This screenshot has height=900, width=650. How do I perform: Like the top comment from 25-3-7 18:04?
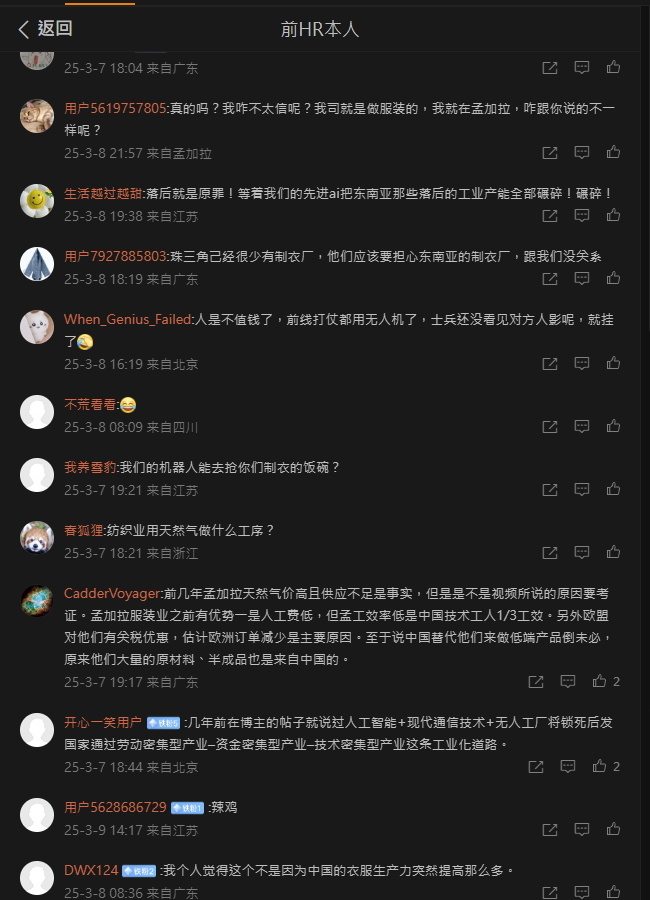tap(613, 68)
